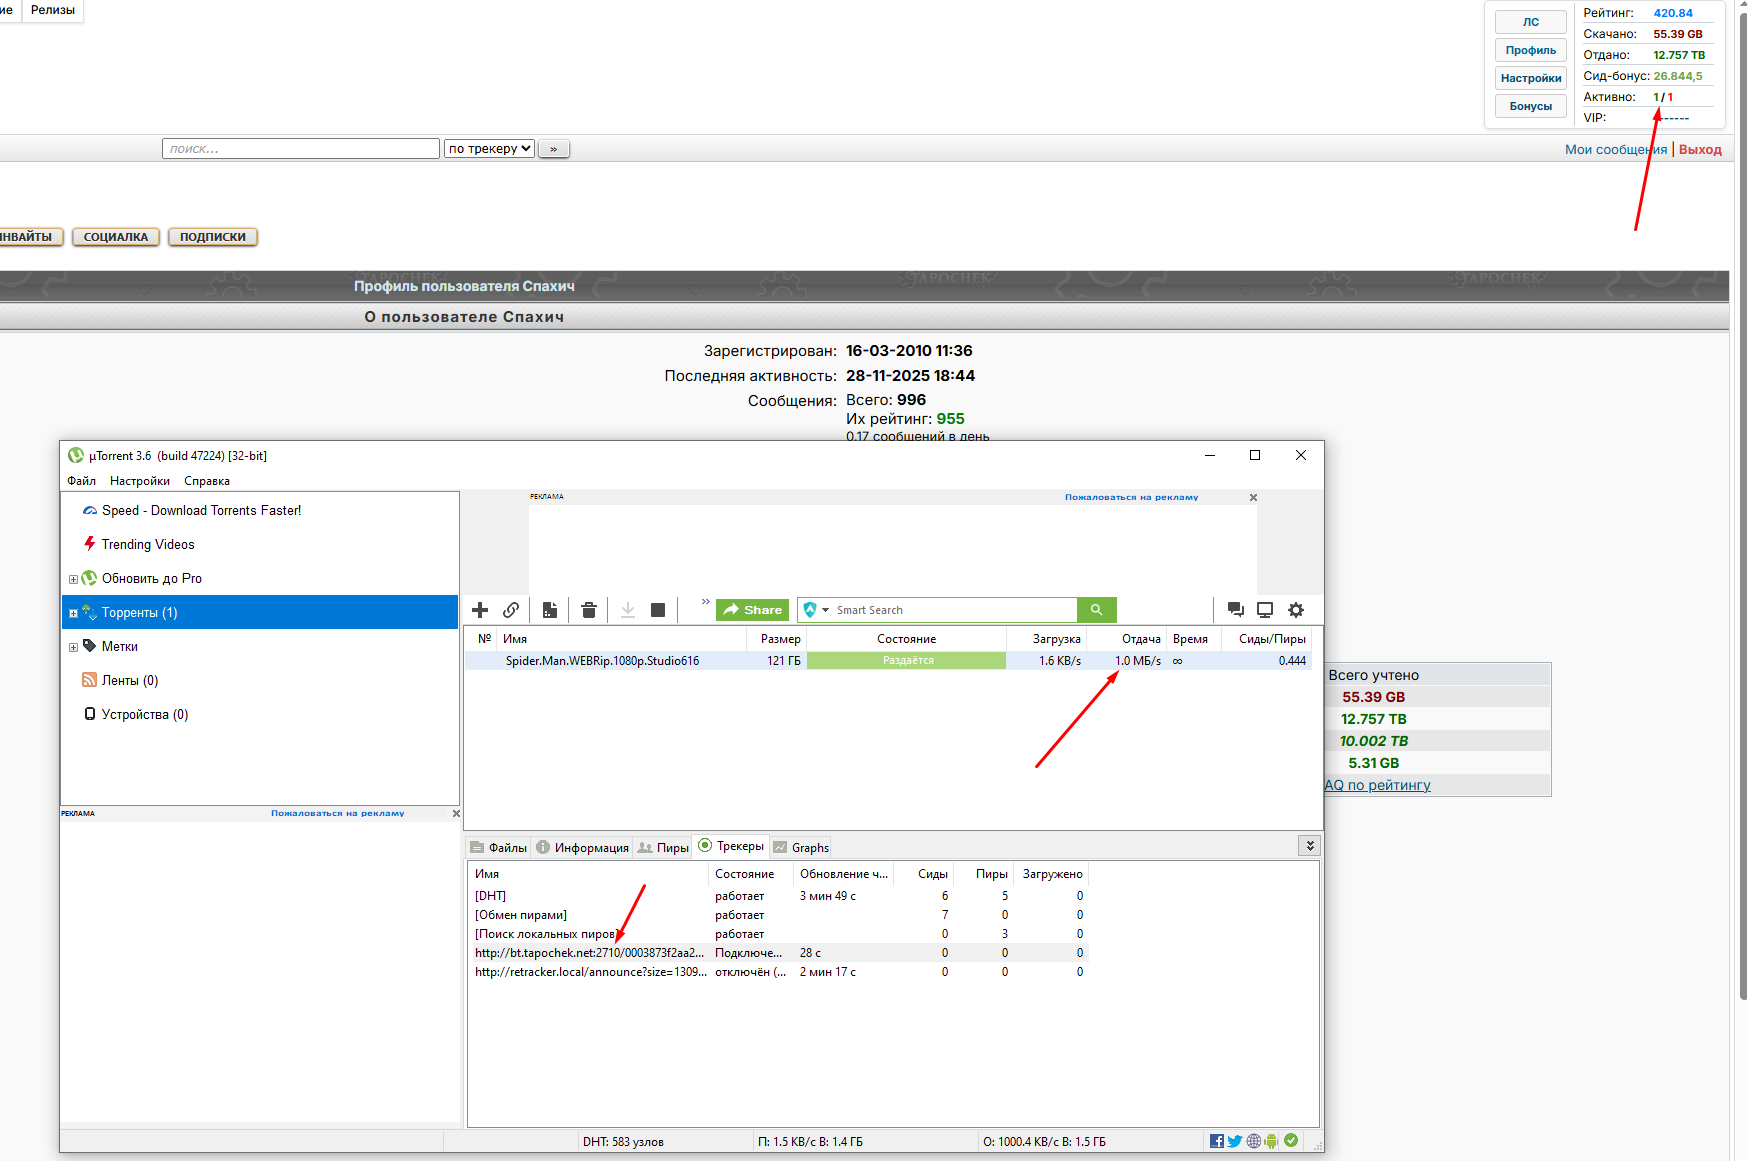
Task: Switch to the Пиры tab
Action: 664,848
